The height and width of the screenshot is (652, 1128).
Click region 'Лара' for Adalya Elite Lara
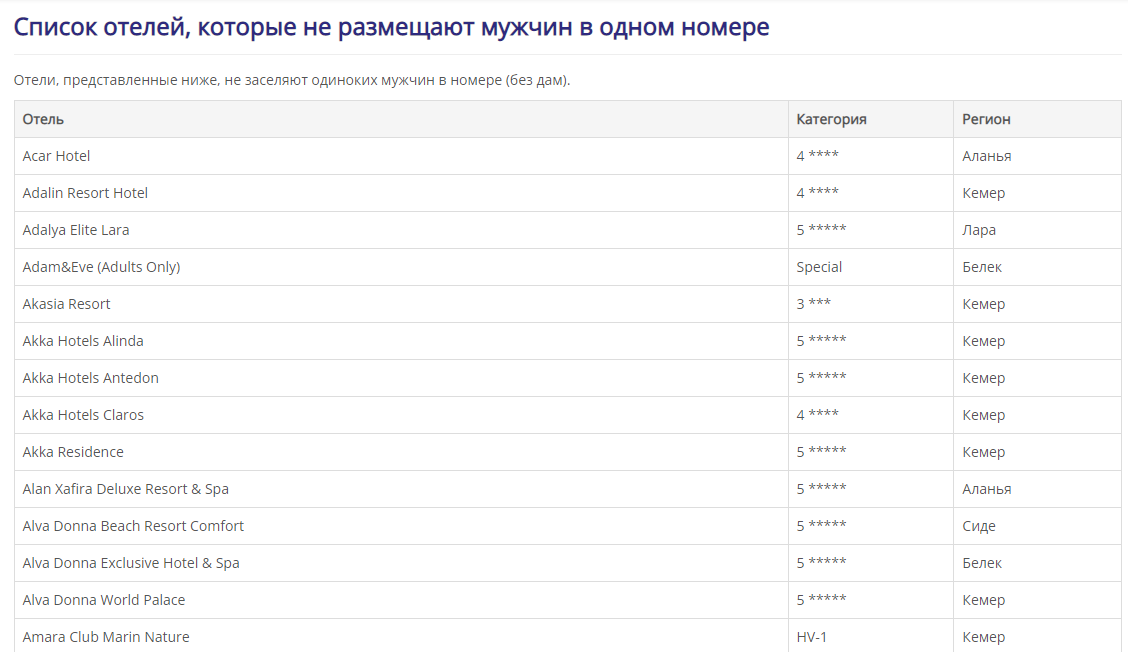[979, 230]
